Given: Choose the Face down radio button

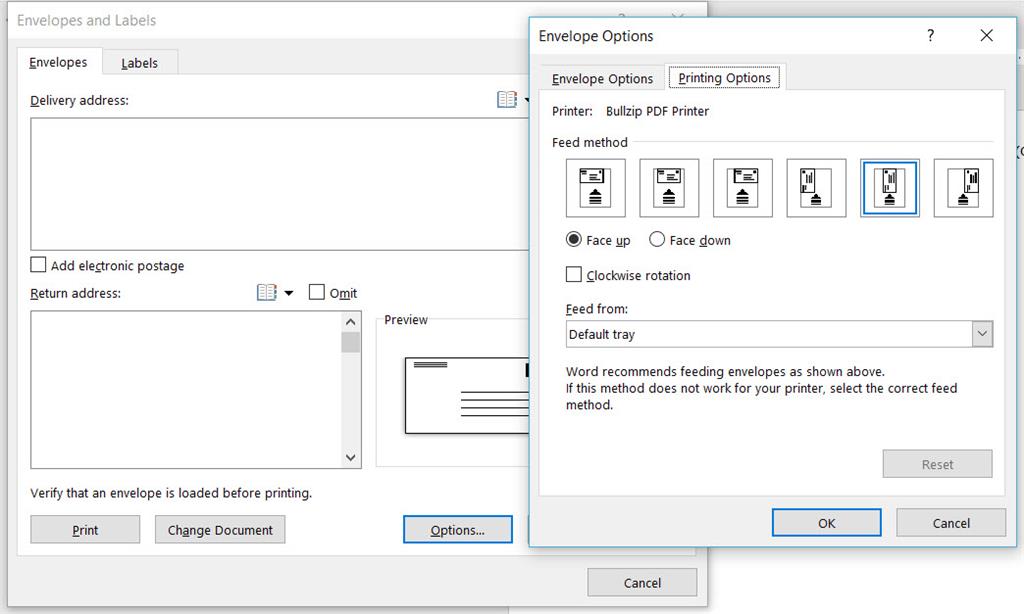Looking at the screenshot, I should 656,240.
